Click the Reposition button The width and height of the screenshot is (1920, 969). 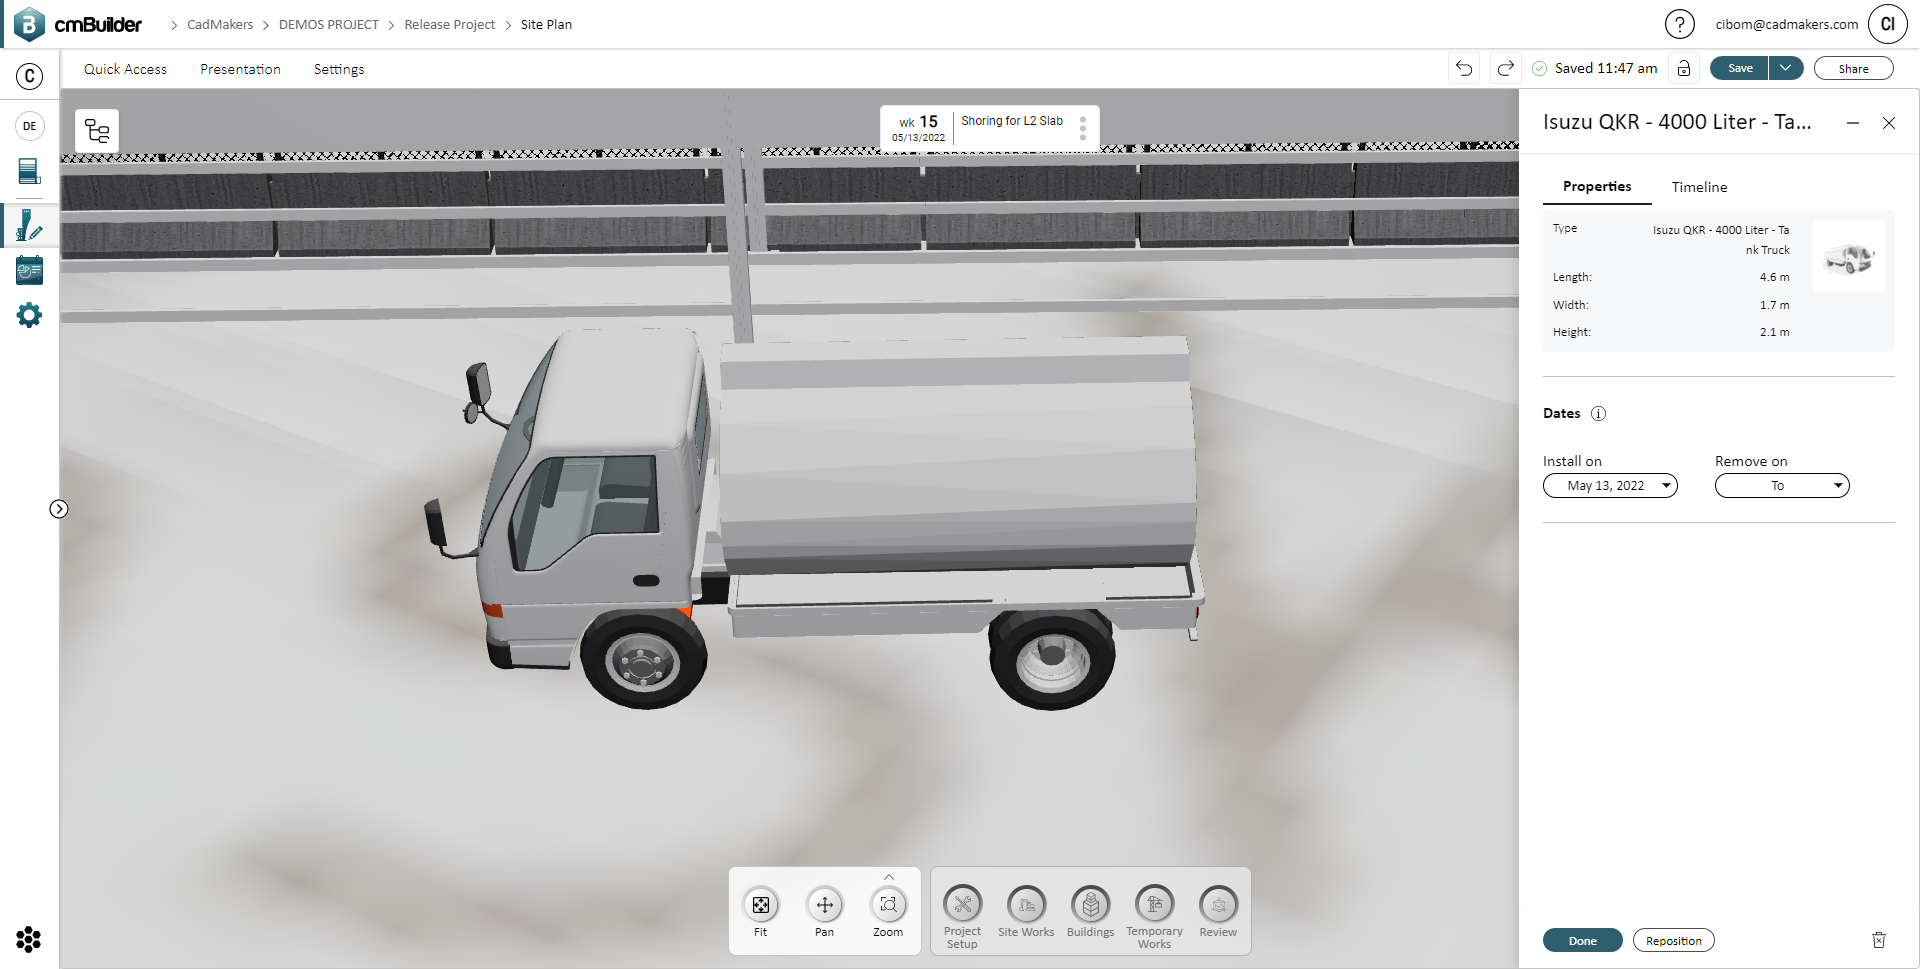1674,940
